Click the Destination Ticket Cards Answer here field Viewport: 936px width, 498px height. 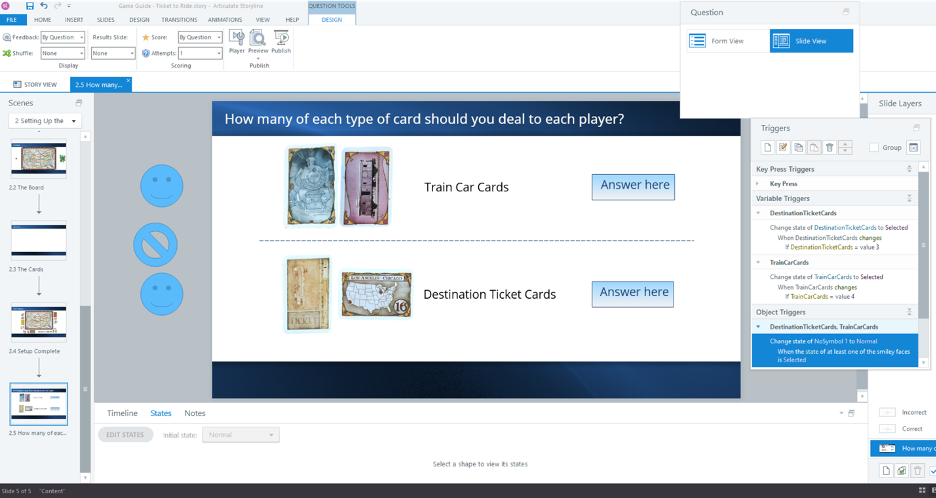click(x=633, y=294)
